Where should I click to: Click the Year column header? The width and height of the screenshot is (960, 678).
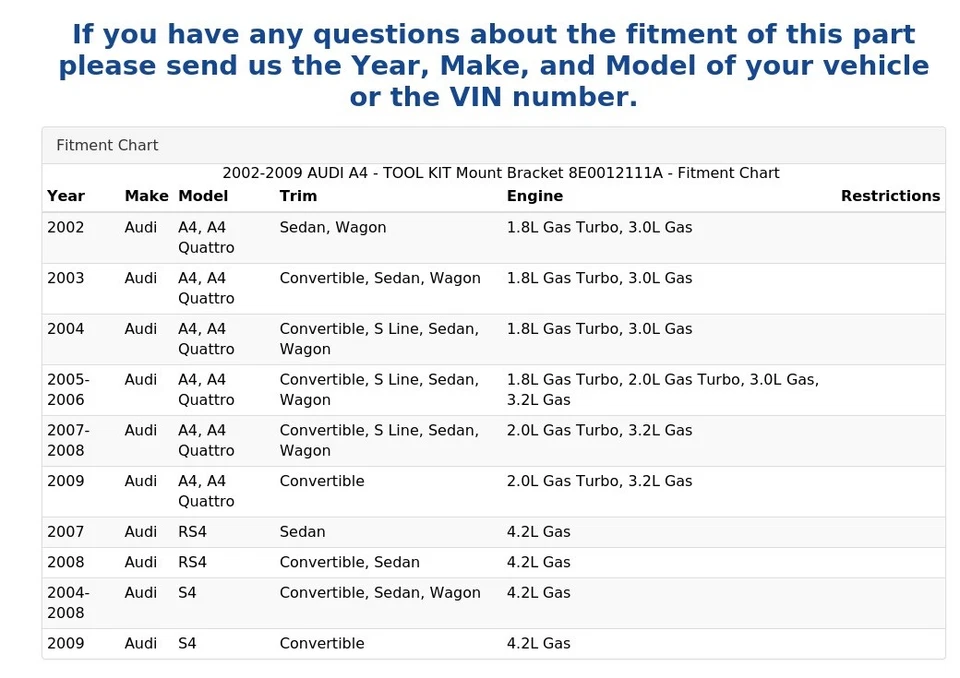66,196
